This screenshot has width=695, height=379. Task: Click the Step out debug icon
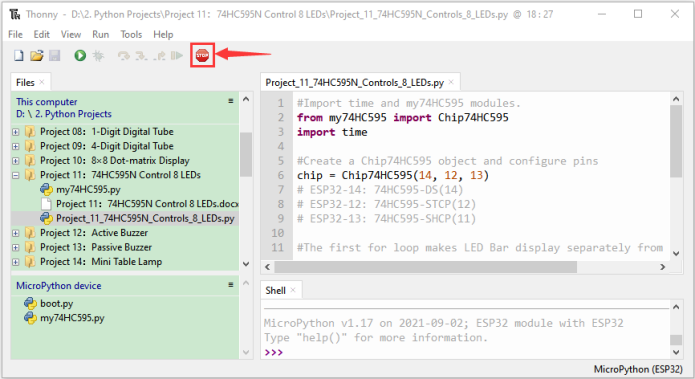click(160, 55)
